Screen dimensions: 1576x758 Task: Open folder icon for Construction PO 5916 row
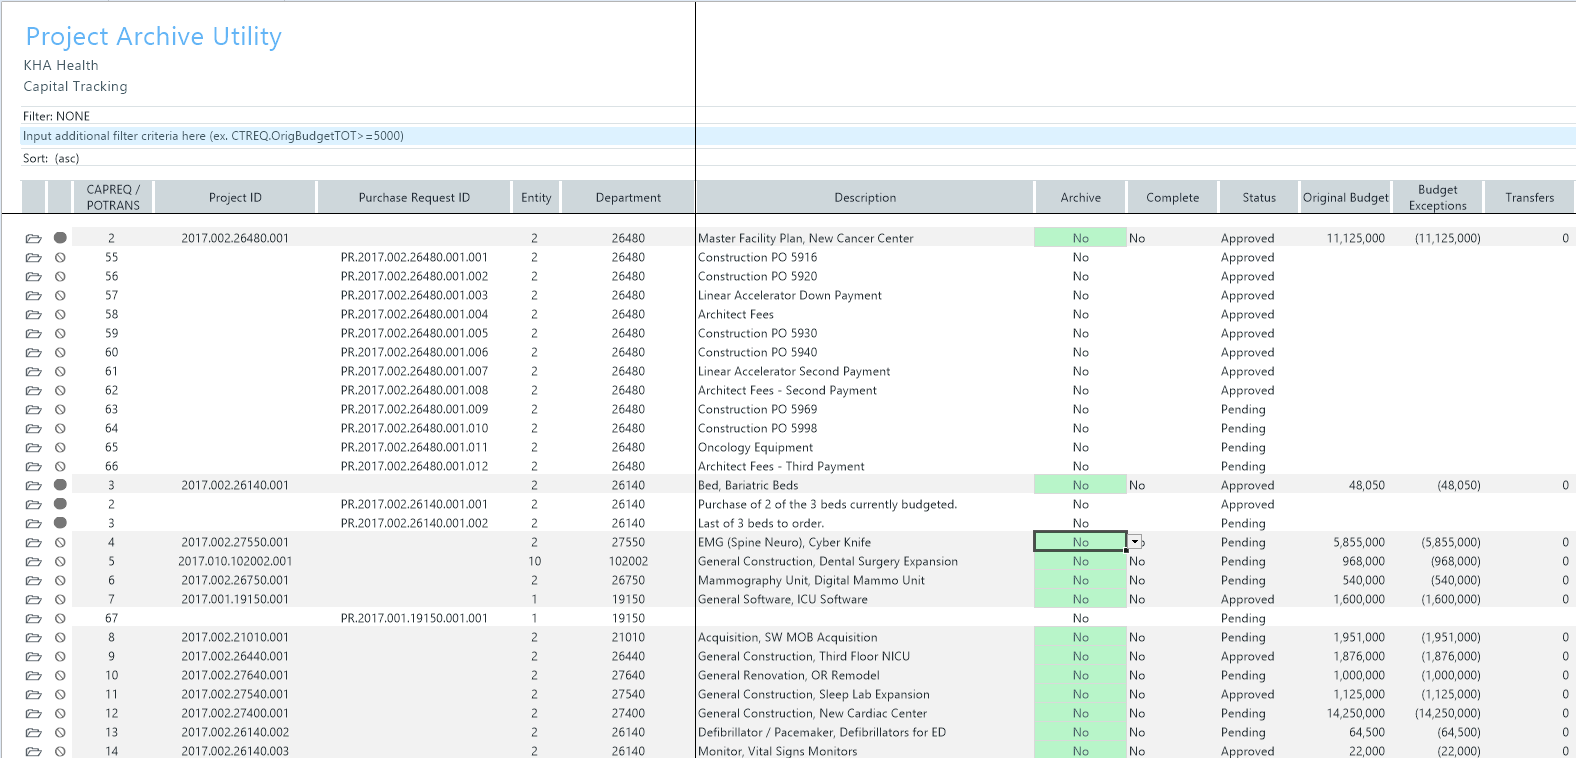point(33,257)
